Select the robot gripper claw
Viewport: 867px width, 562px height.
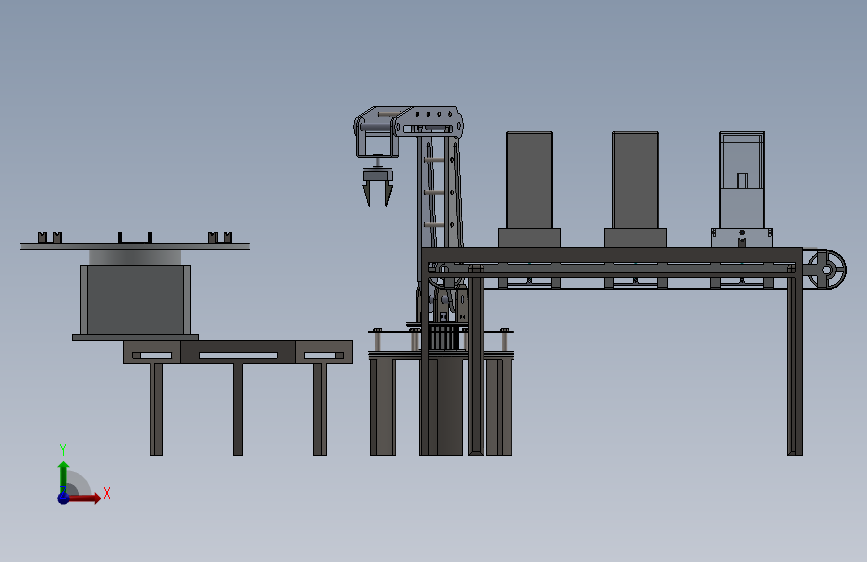(x=378, y=188)
